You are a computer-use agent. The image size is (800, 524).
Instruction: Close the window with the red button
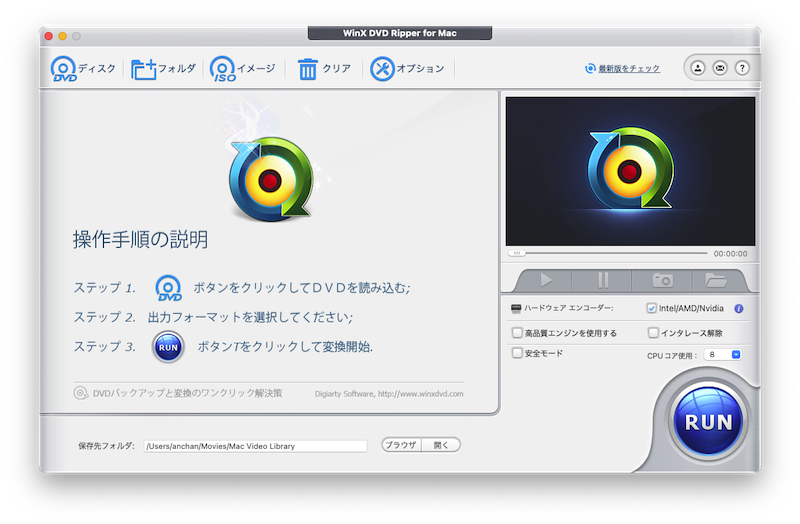click(49, 36)
